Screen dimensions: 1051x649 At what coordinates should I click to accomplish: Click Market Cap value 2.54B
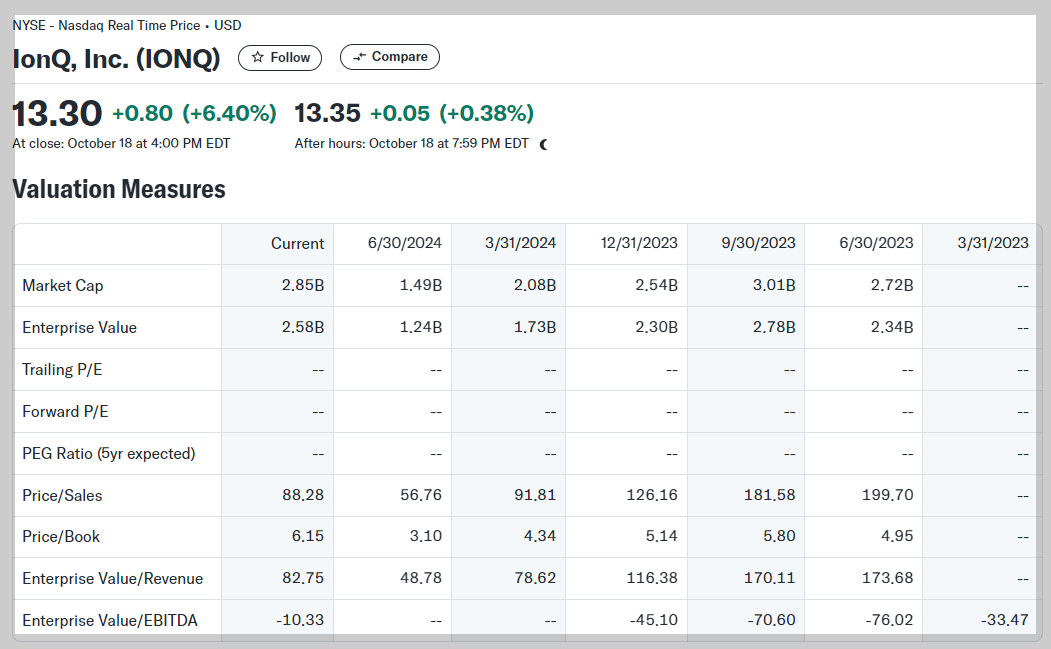tap(656, 285)
